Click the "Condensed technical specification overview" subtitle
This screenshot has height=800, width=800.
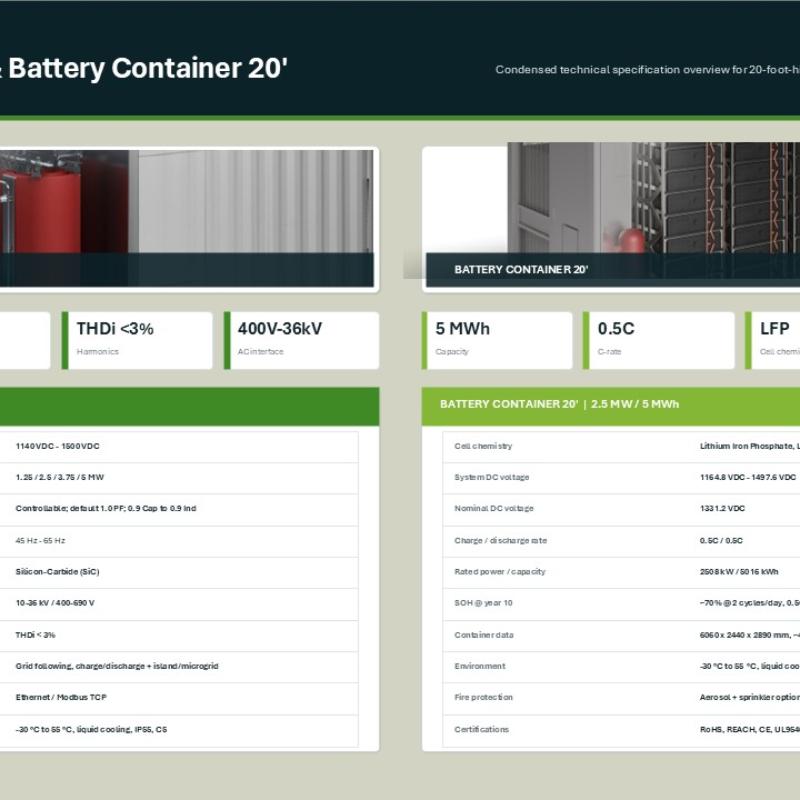(x=647, y=69)
